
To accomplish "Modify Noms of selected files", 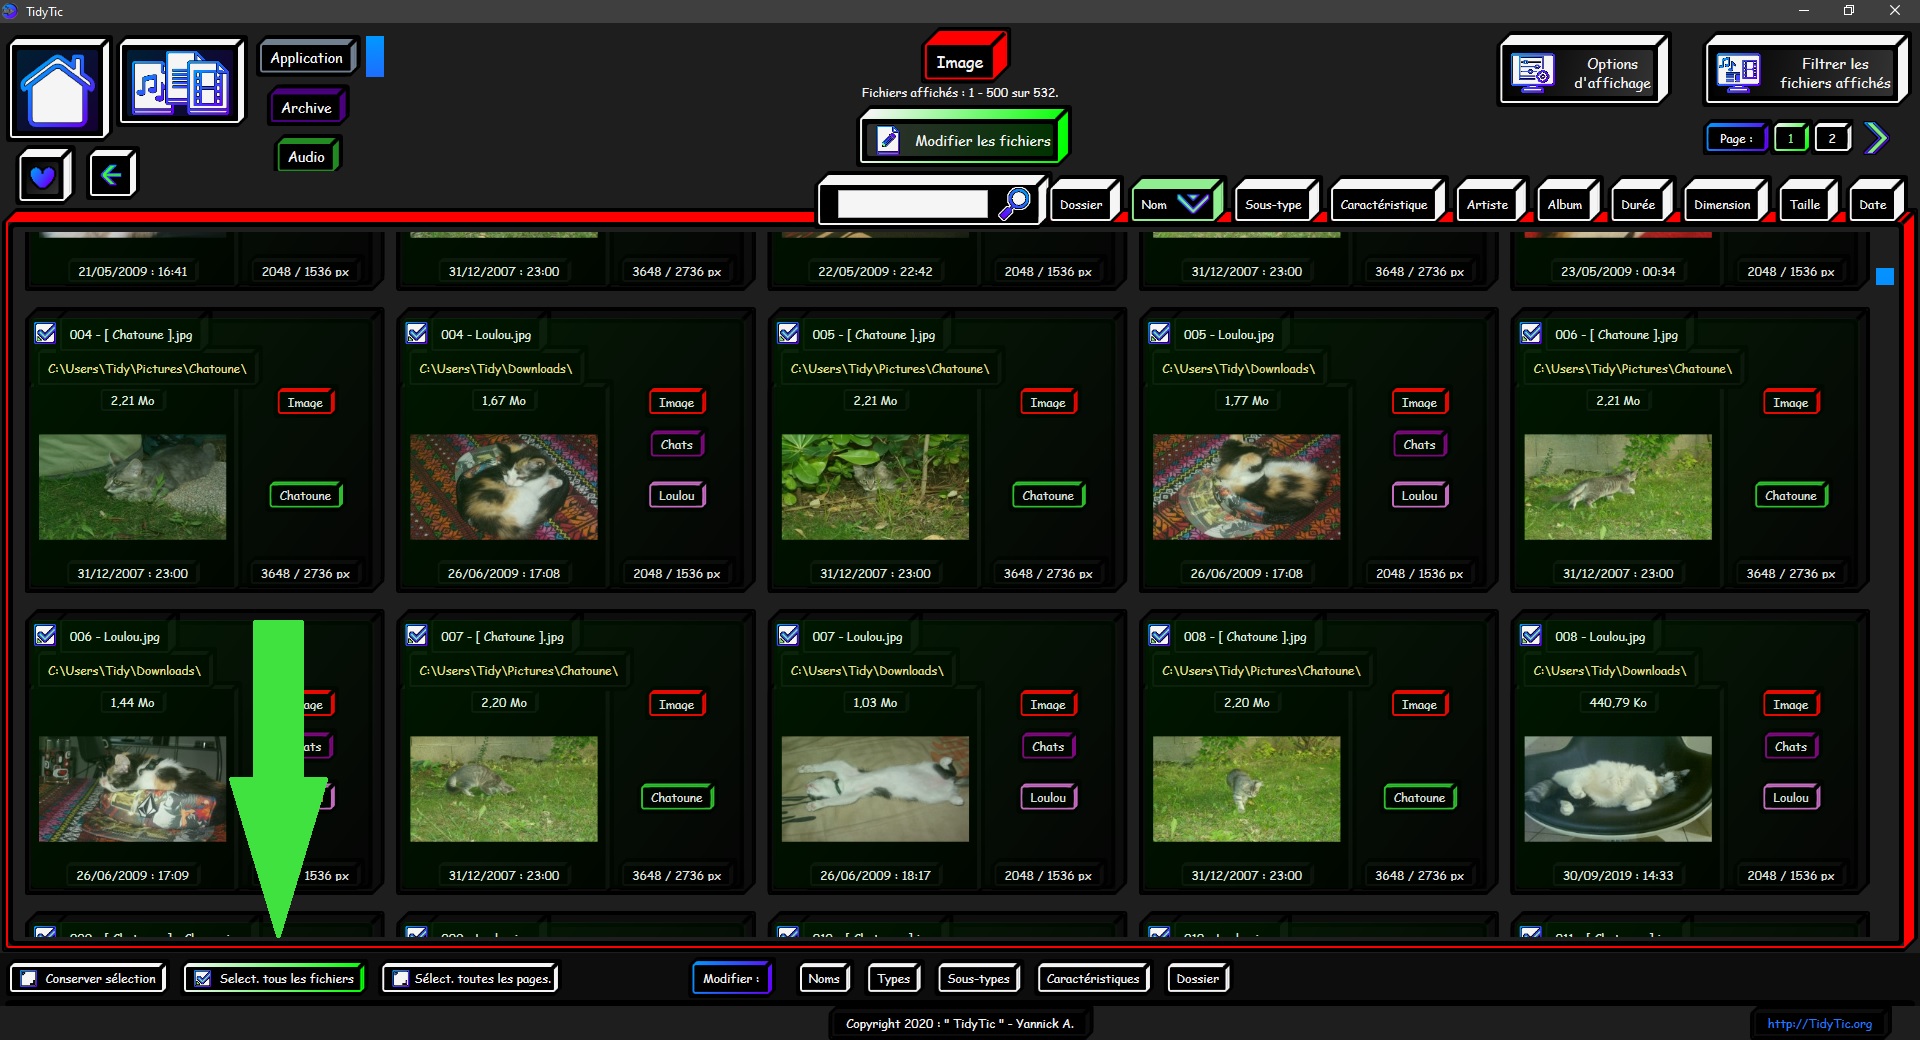I will click(x=824, y=978).
